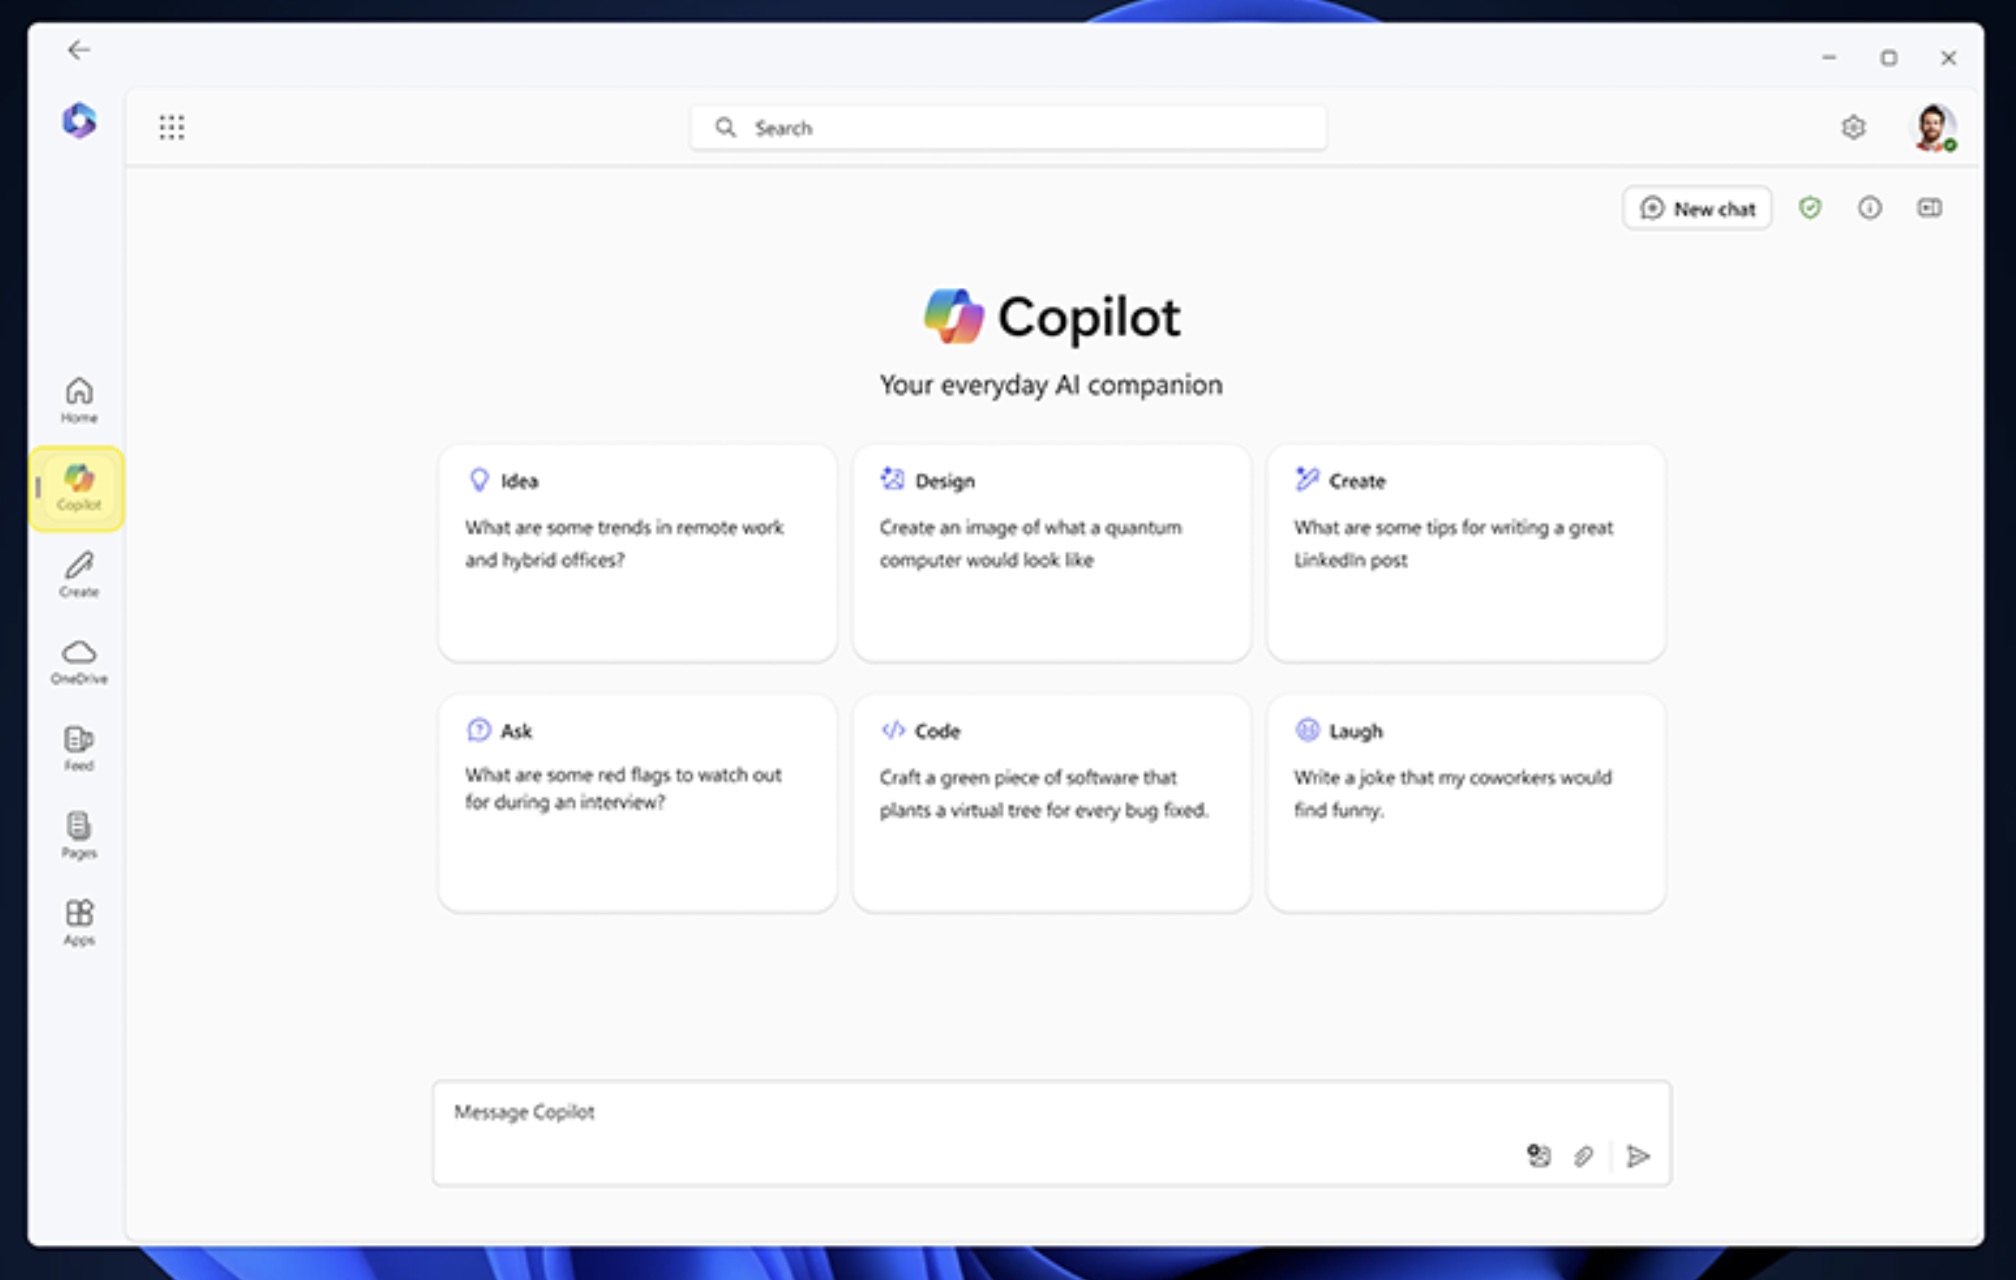Start a New chat
This screenshot has height=1280, width=2016.
(1696, 208)
